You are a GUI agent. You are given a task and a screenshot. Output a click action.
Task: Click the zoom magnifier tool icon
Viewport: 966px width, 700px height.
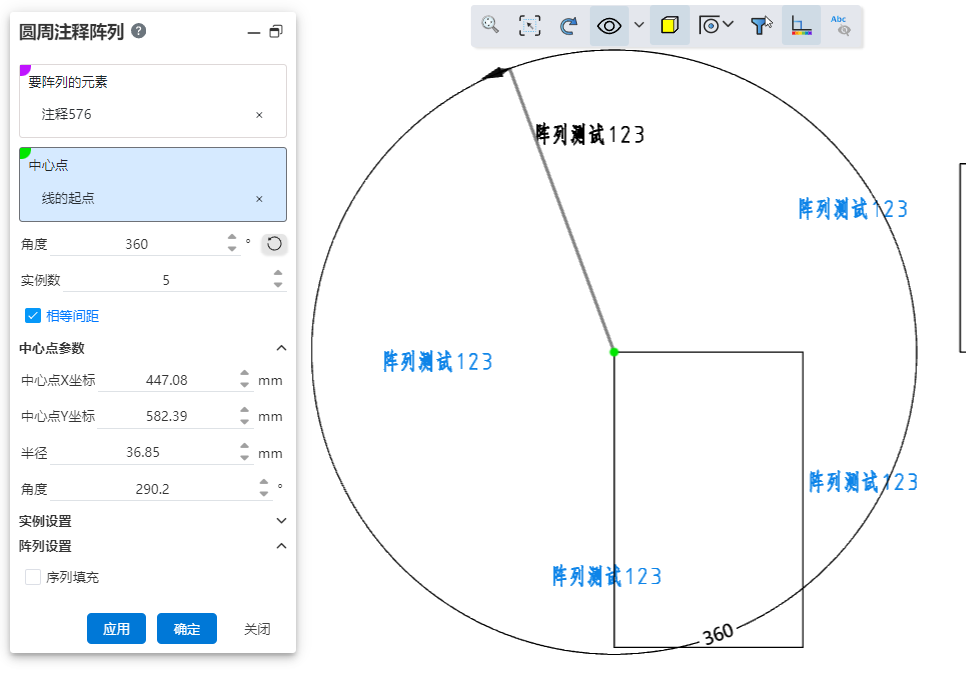490,25
